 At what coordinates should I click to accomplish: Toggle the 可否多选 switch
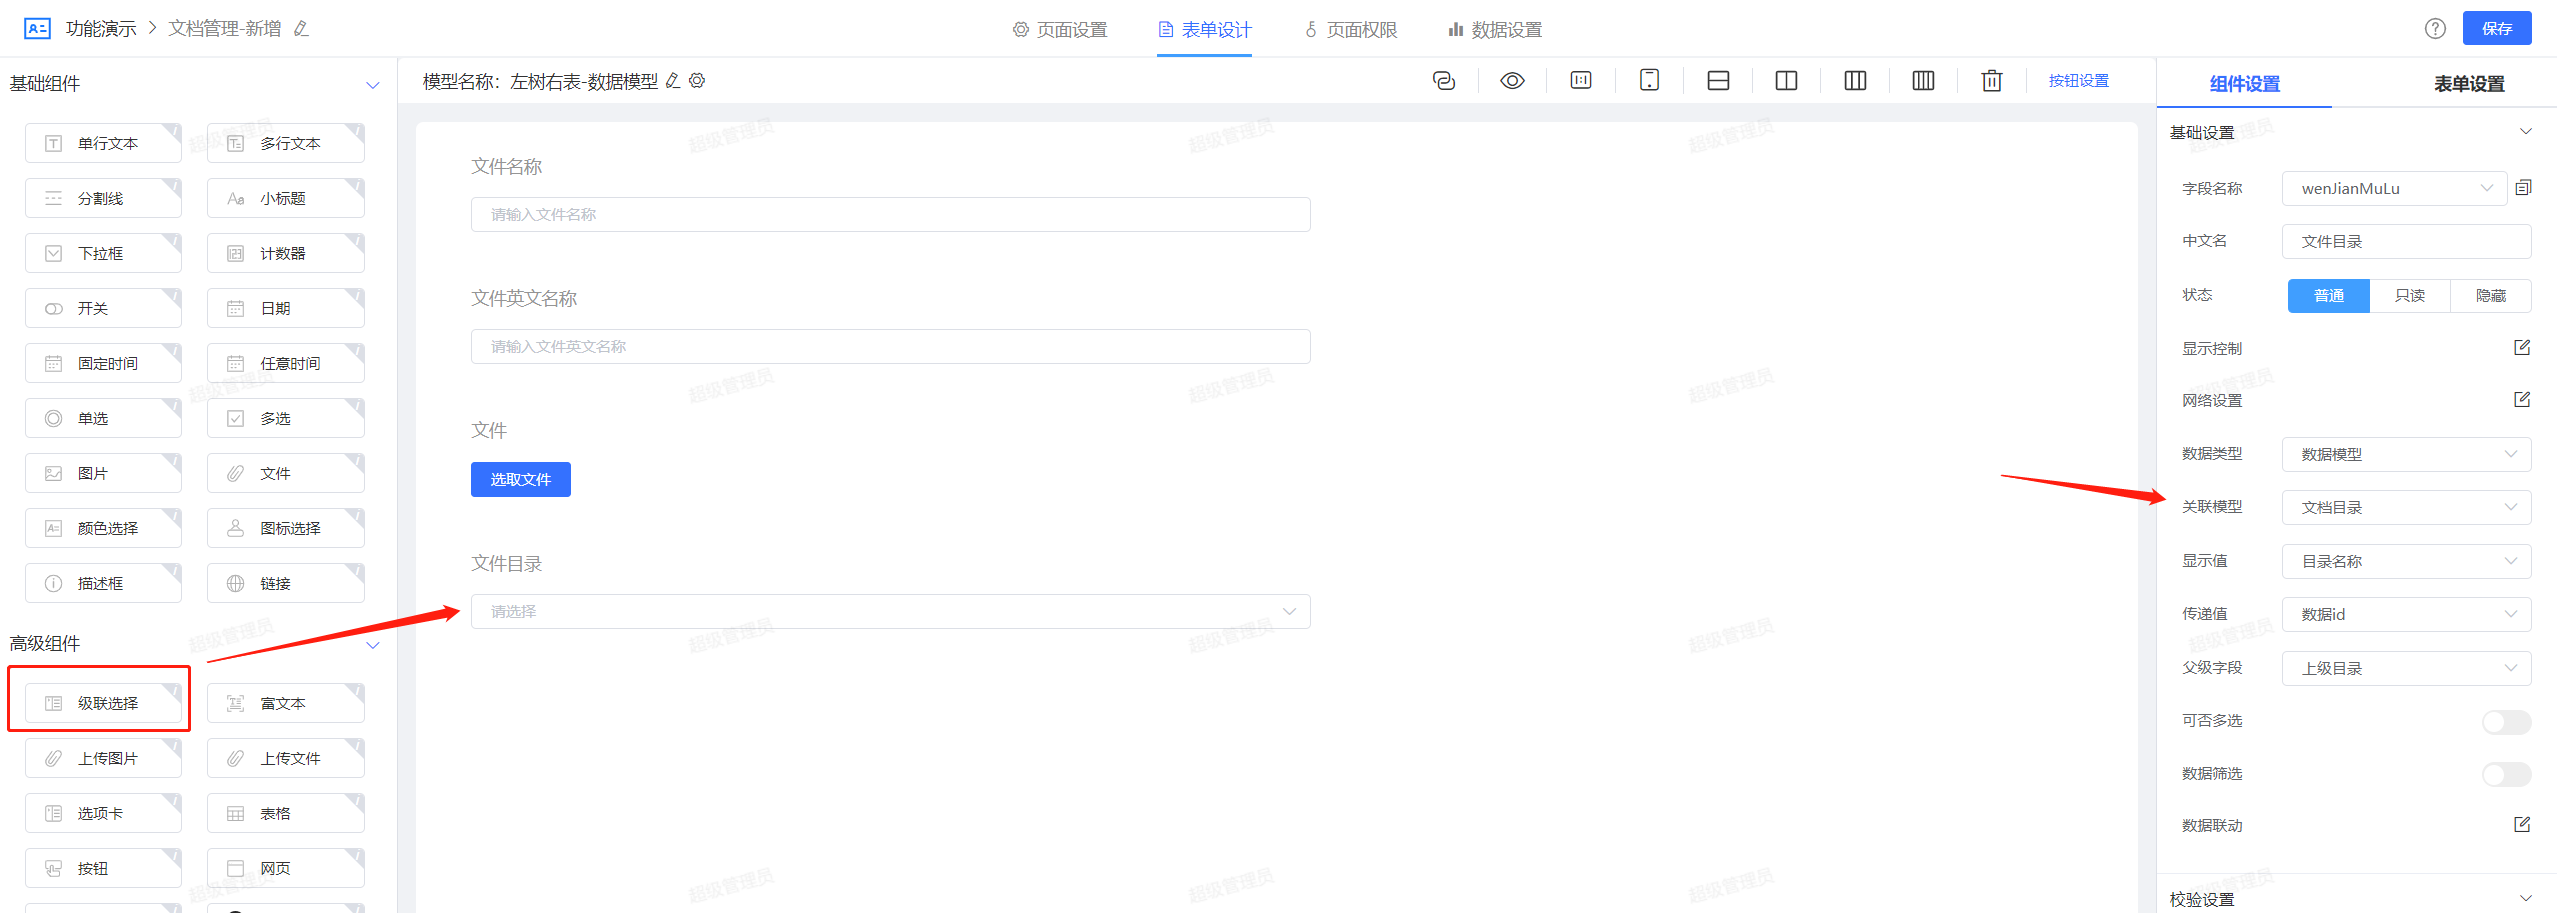point(2506,721)
